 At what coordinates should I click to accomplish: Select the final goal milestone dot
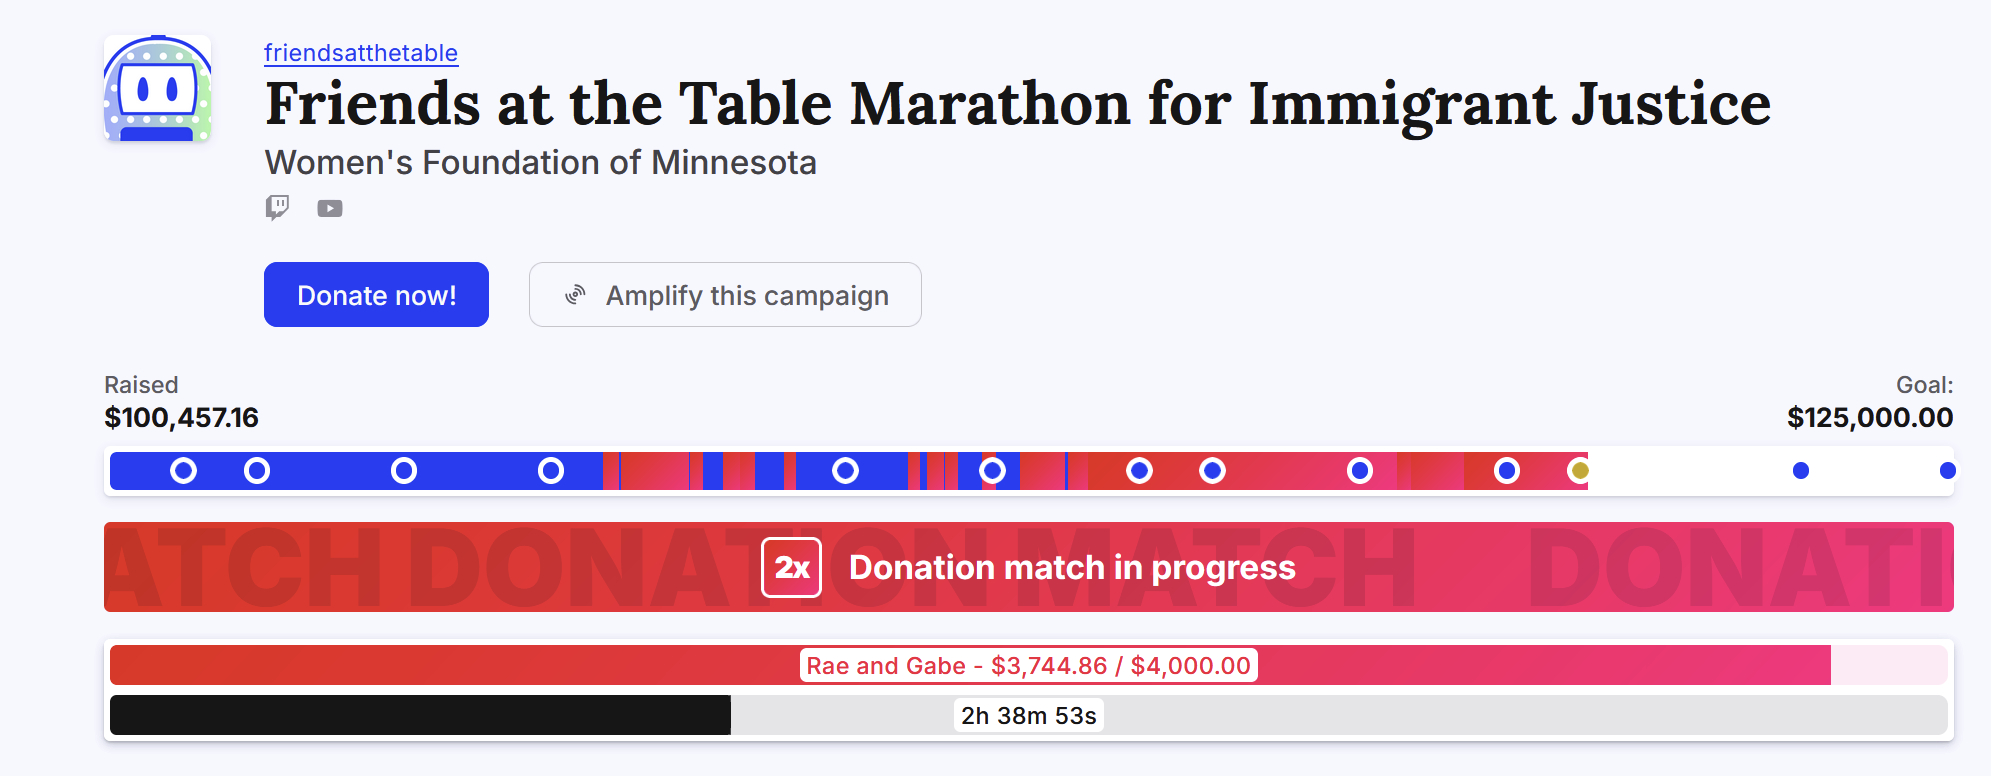pos(1947,471)
